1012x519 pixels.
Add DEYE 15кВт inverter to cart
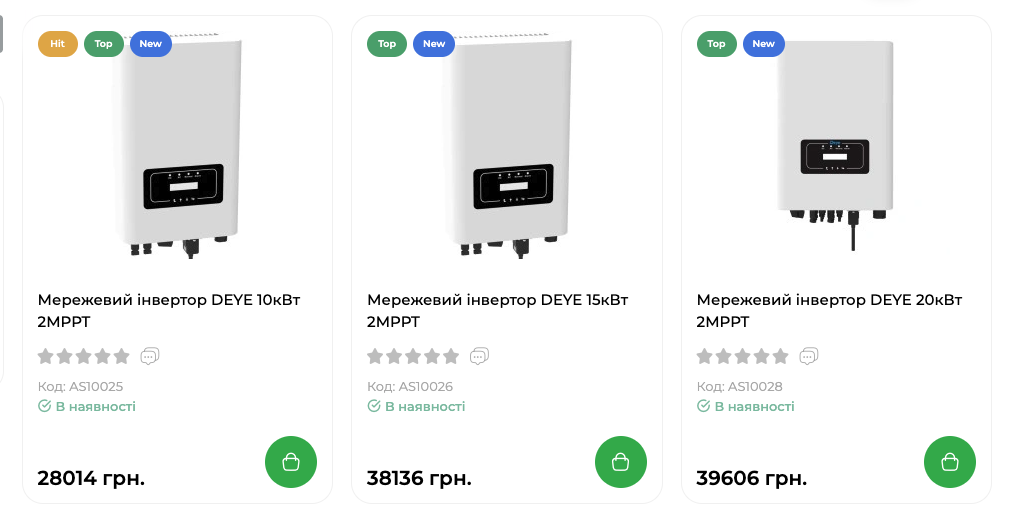pyautogui.click(x=620, y=462)
